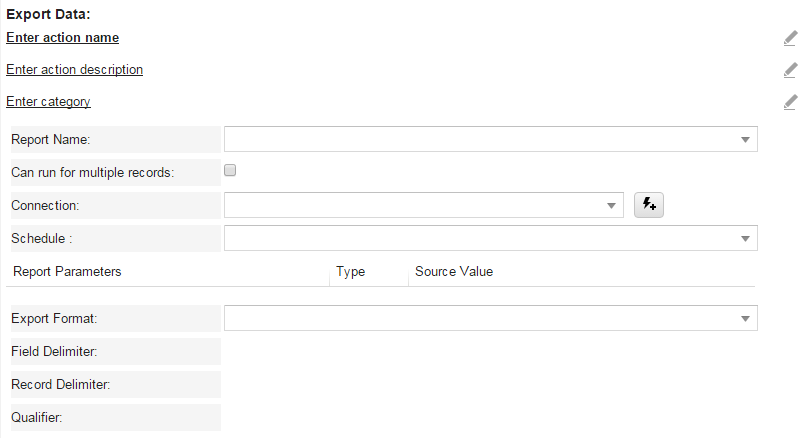
Task: Expand the Export Format dropdown arrow
Action: coord(745,318)
